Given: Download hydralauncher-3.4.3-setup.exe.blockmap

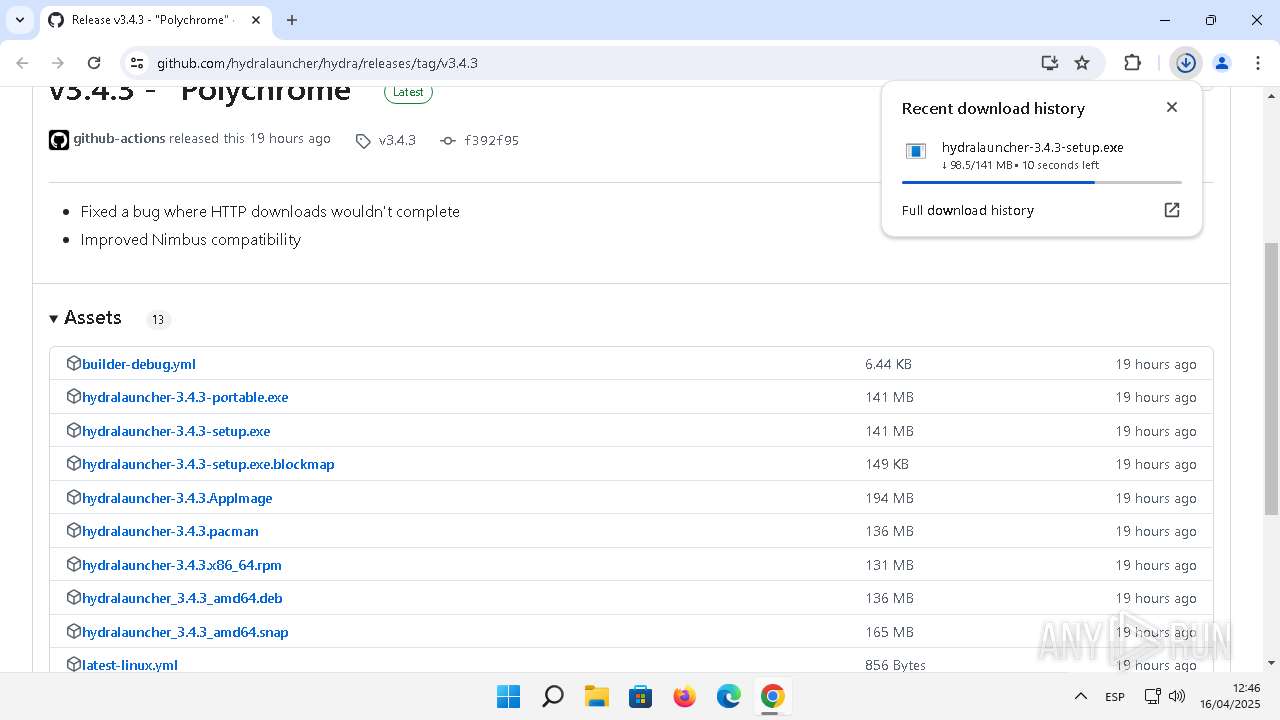Looking at the screenshot, I should (x=208, y=464).
